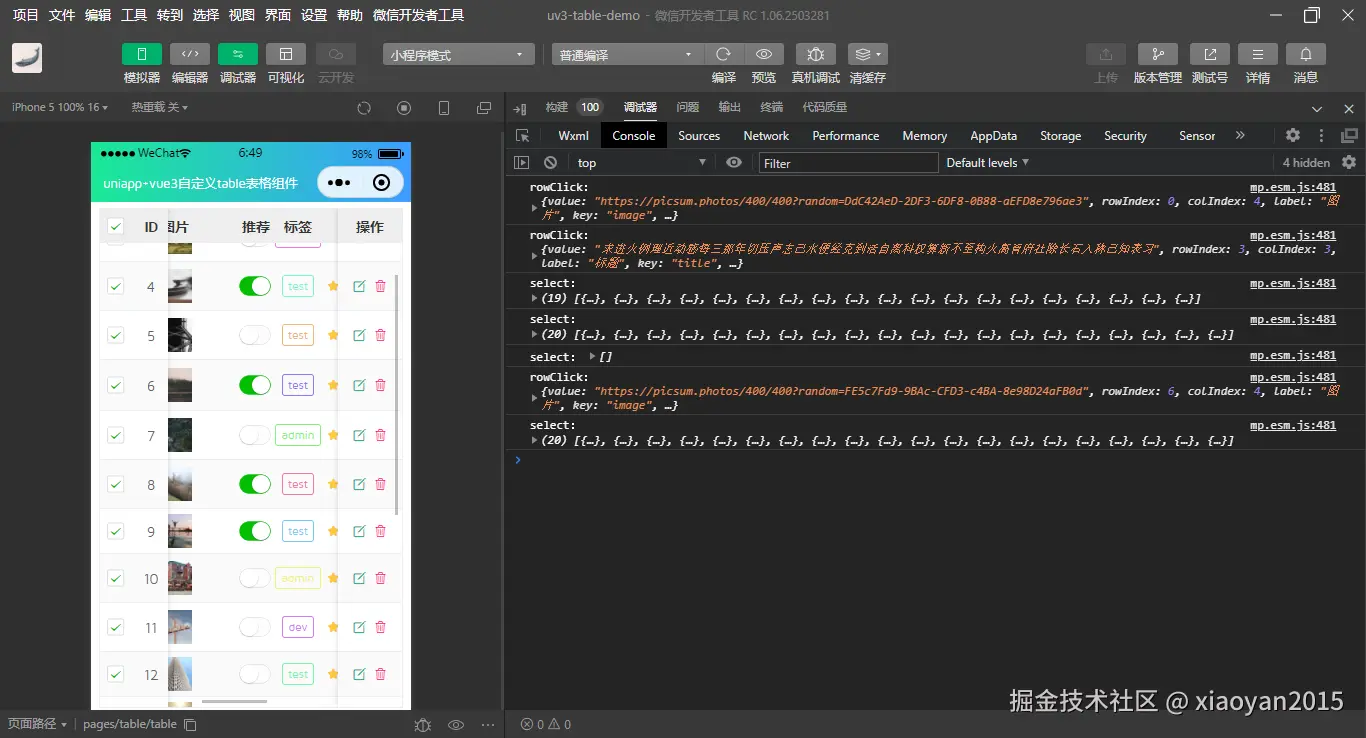1366x738 pixels.
Task: Switch to the Wxml tab
Action: [x=574, y=136]
